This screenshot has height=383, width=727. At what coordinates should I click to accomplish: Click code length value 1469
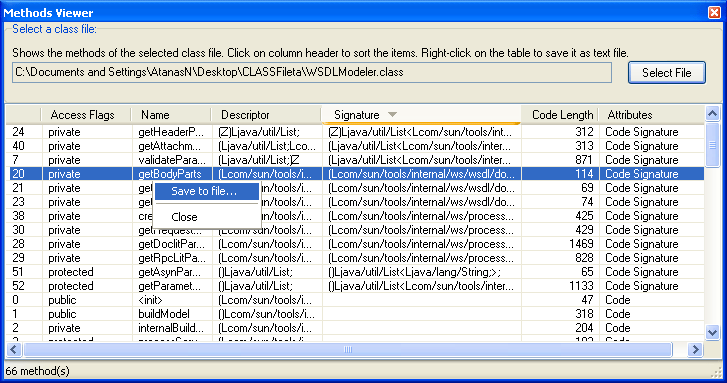pyautogui.click(x=580, y=244)
